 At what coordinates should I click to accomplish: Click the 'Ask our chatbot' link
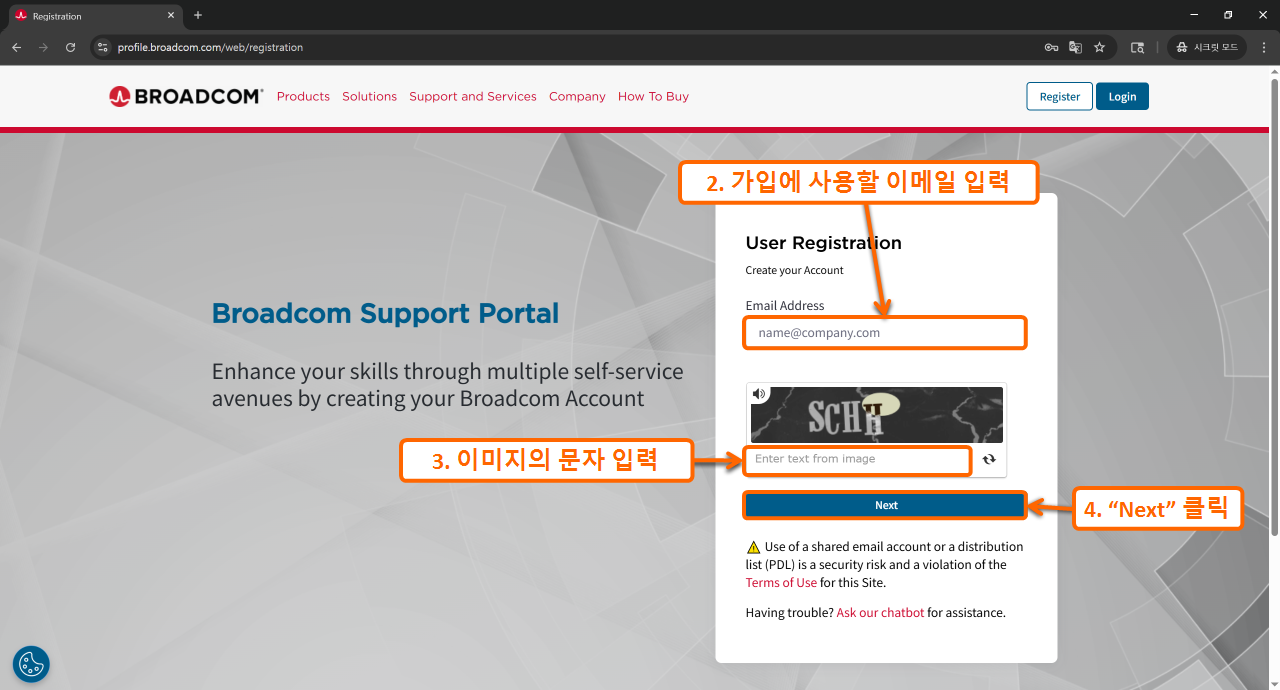point(880,612)
